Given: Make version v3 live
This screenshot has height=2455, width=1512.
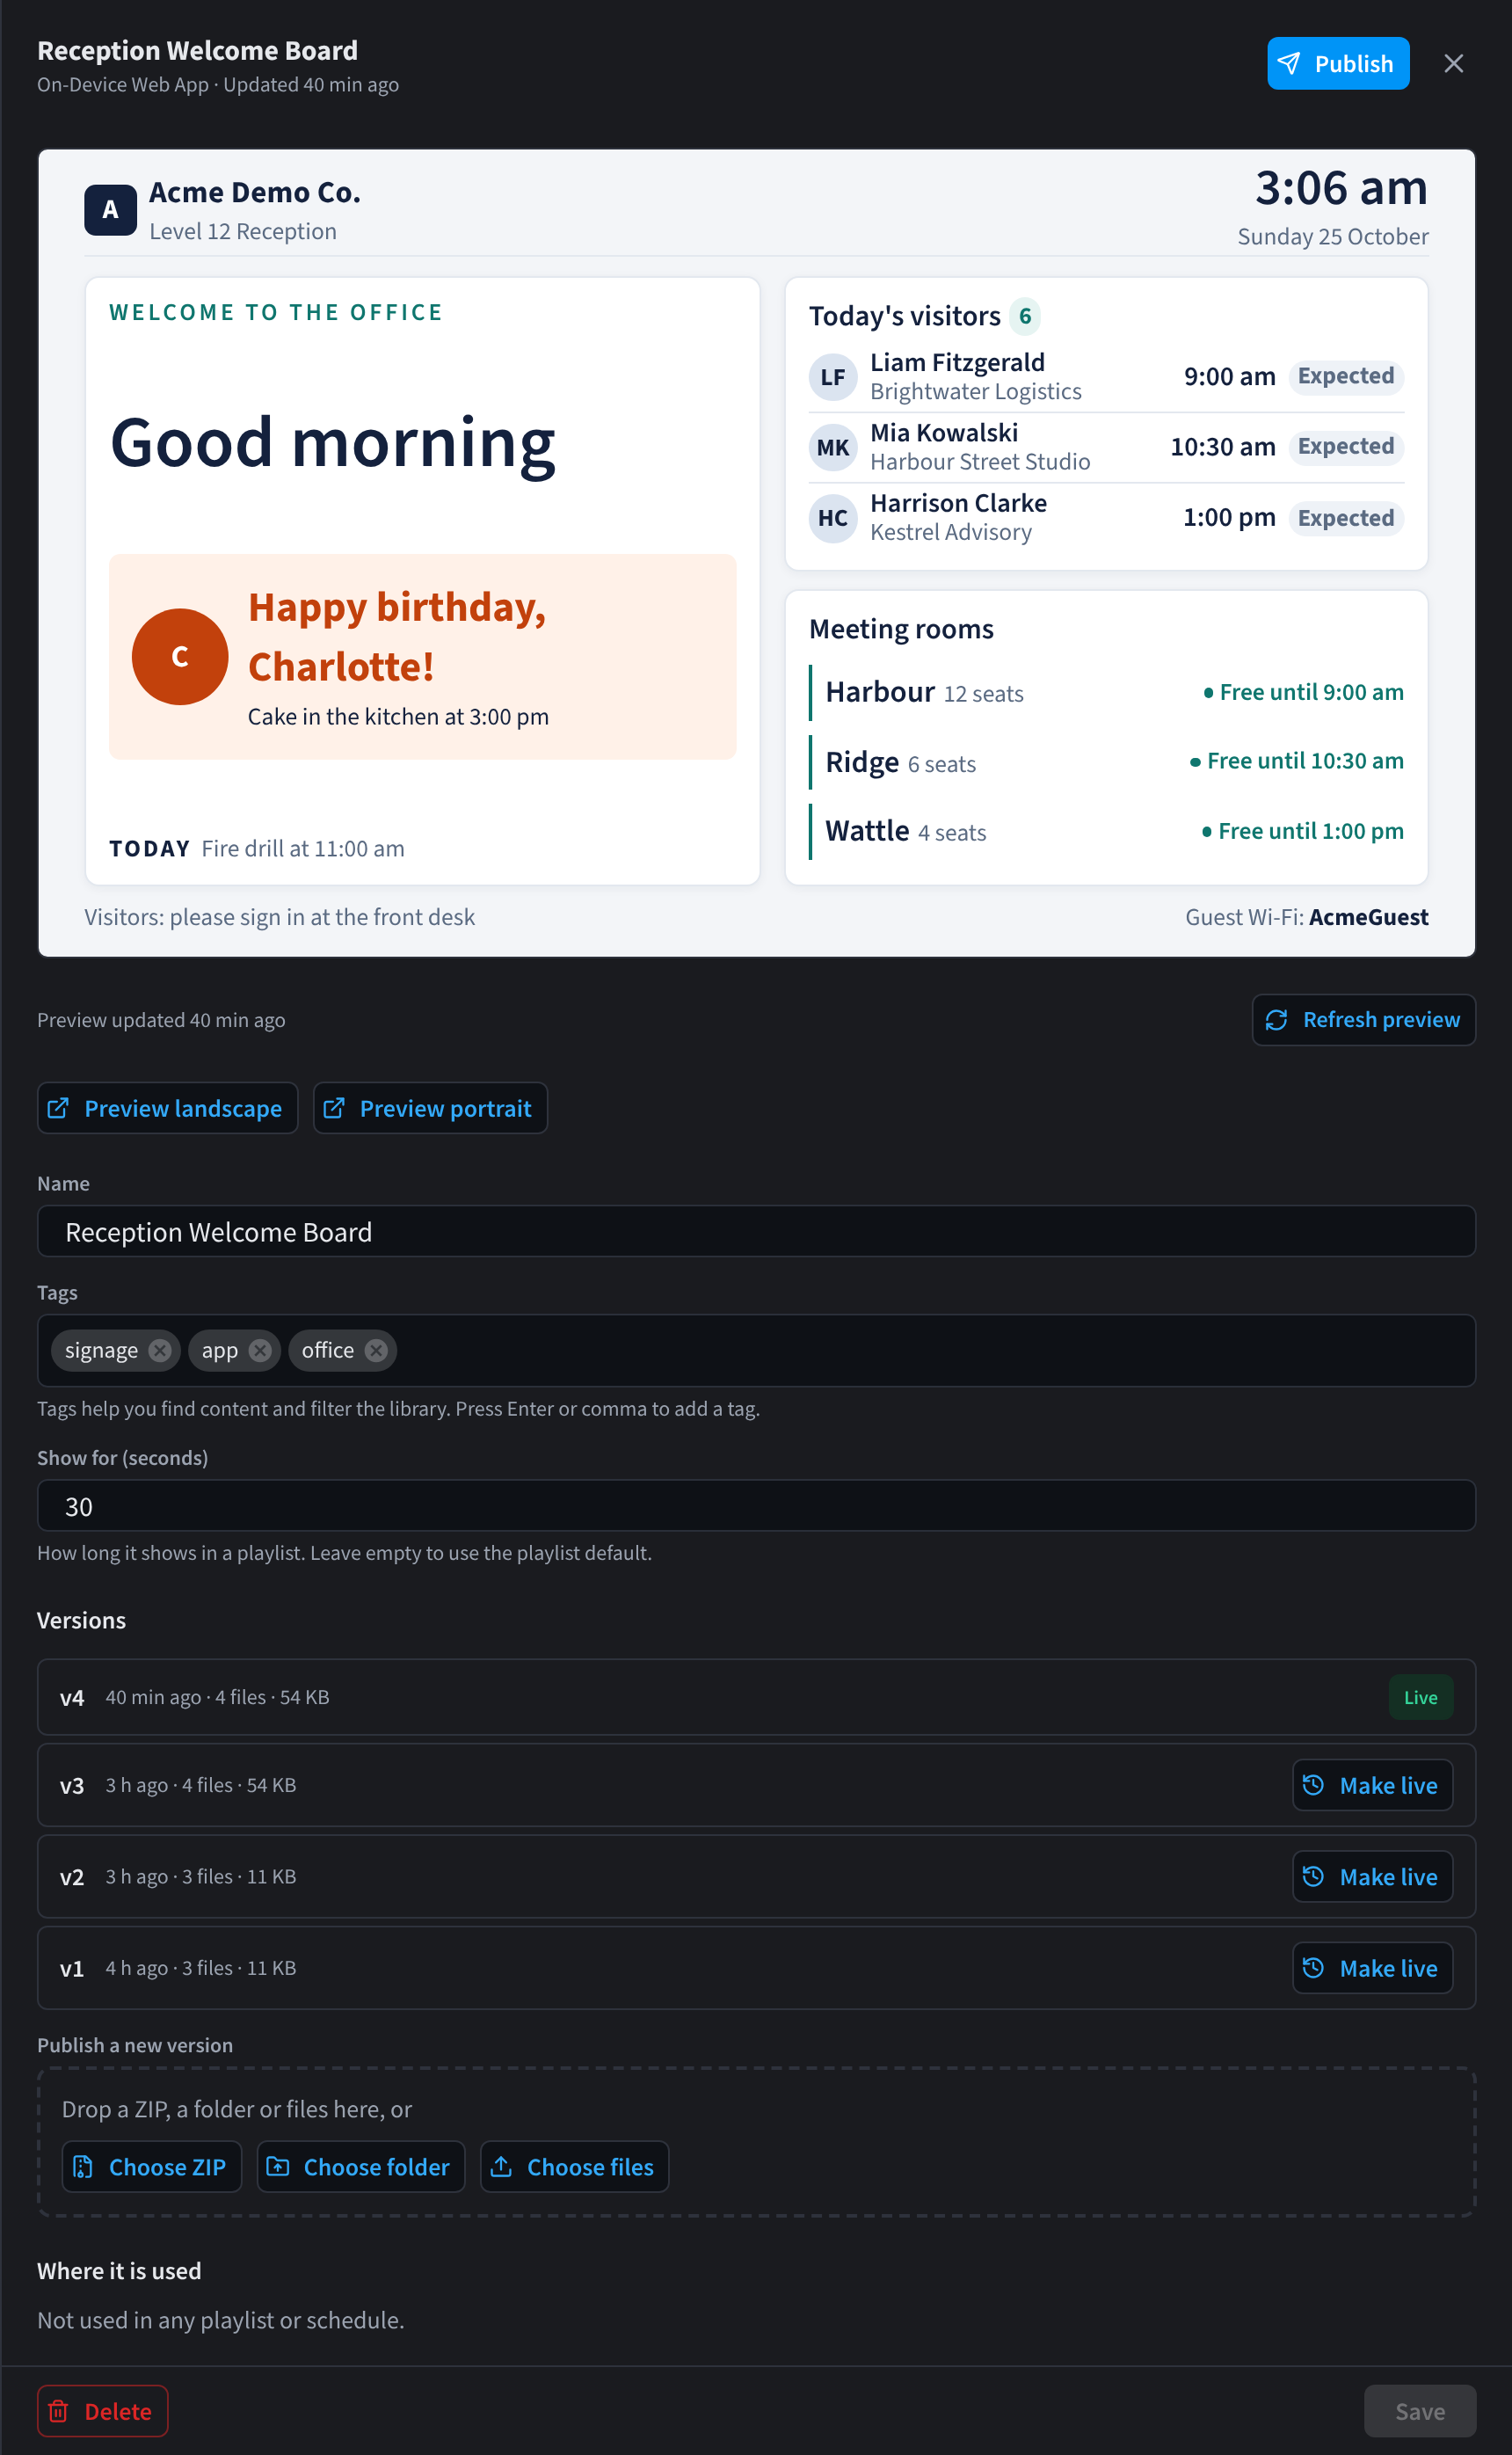Looking at the screenshot, I should click(x=1372, y=1785).
